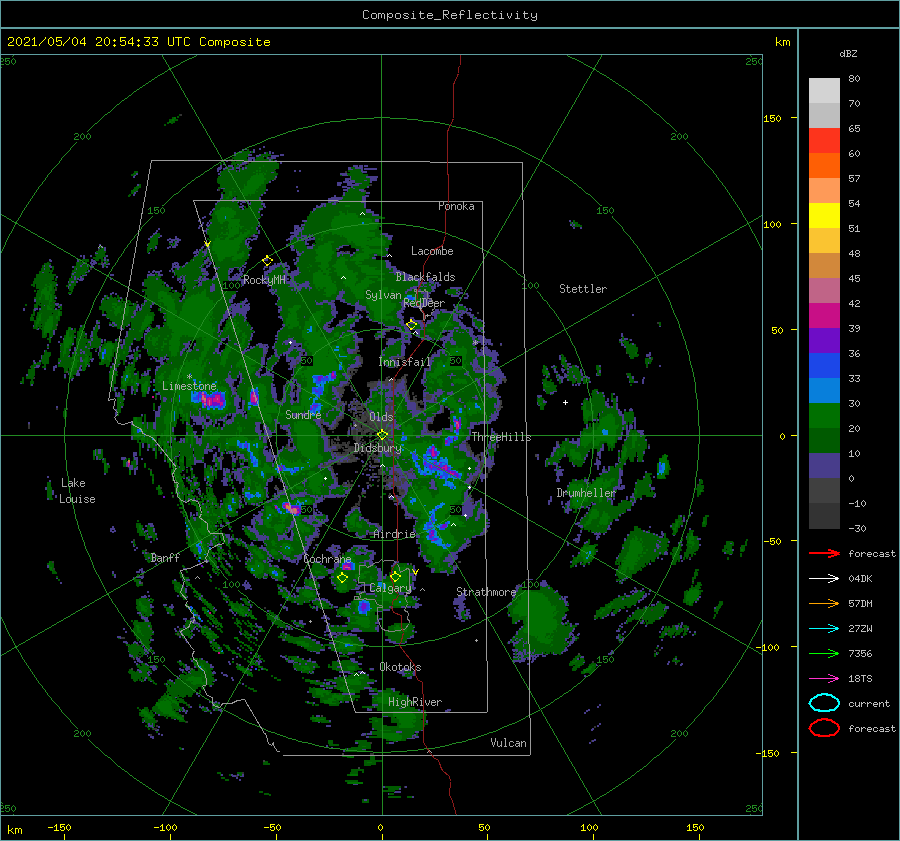Image resolution: width=900 pixels, height=841 pixels.
Task: Click the RockyMH label
Action: [x=264, y=280]
